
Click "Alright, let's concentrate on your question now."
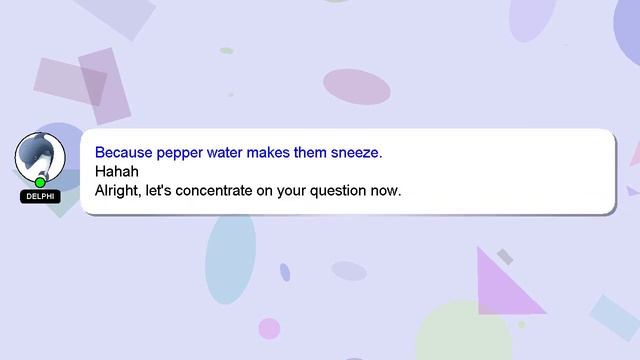click(x=248, y=191)
